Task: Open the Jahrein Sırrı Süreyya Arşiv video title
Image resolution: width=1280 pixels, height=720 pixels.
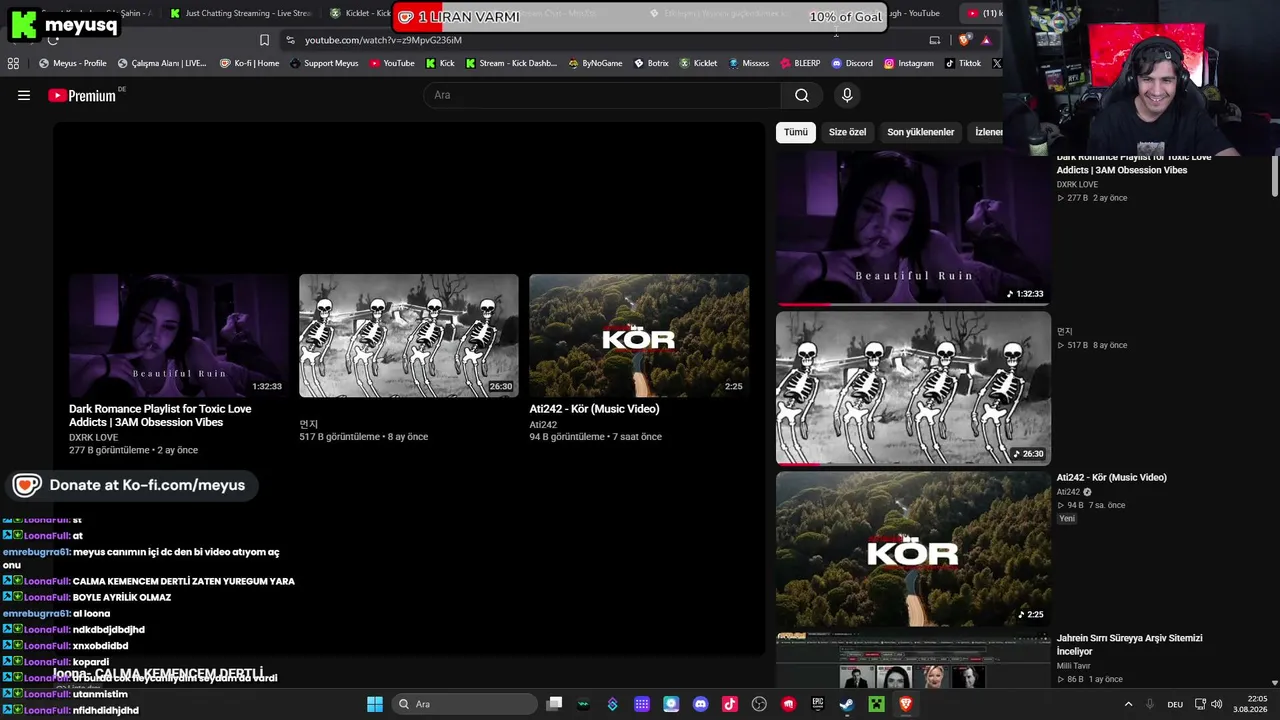Action: [1130, 645]
